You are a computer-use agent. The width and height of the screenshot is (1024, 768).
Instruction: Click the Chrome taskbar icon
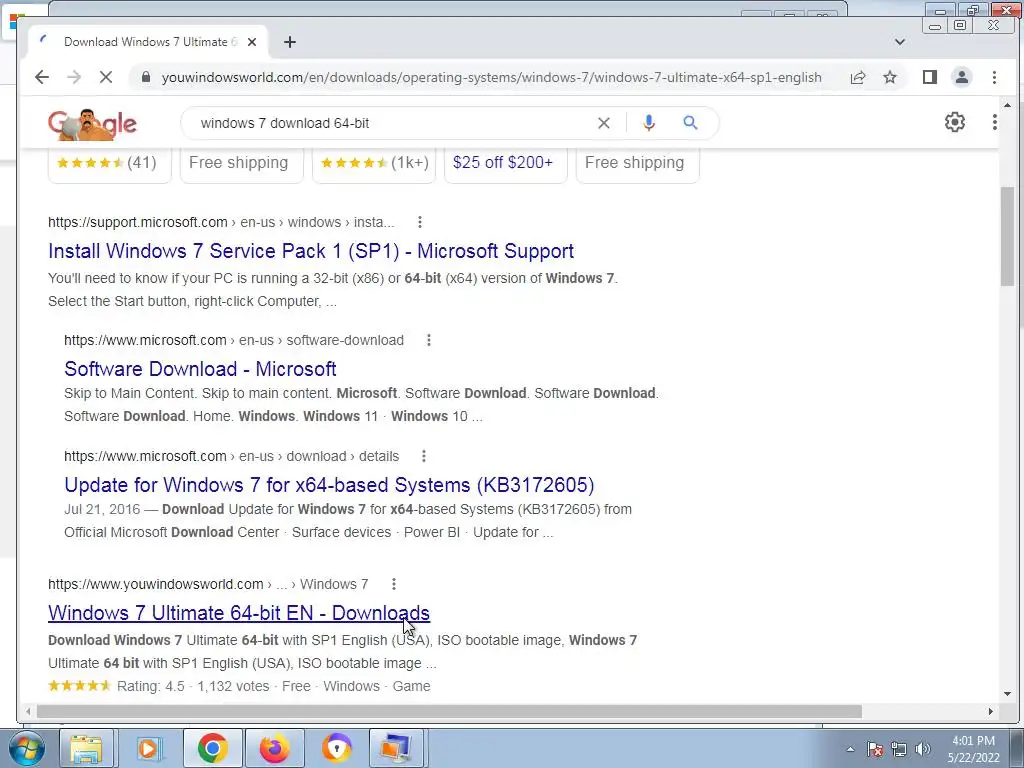point(212,748)
